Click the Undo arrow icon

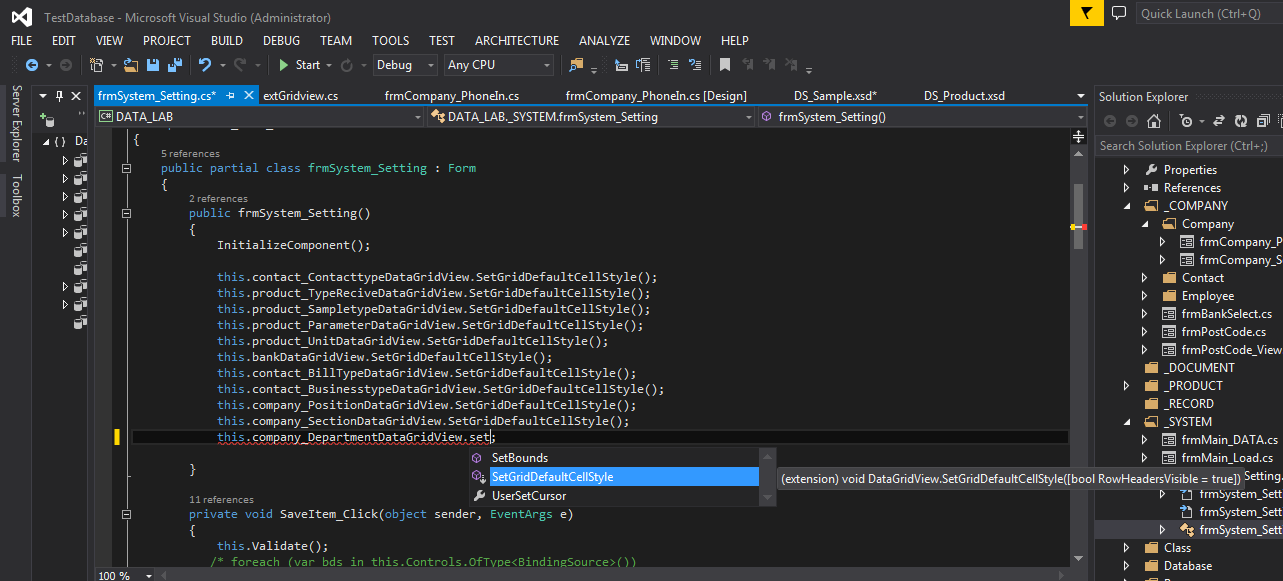pos(204,65)
